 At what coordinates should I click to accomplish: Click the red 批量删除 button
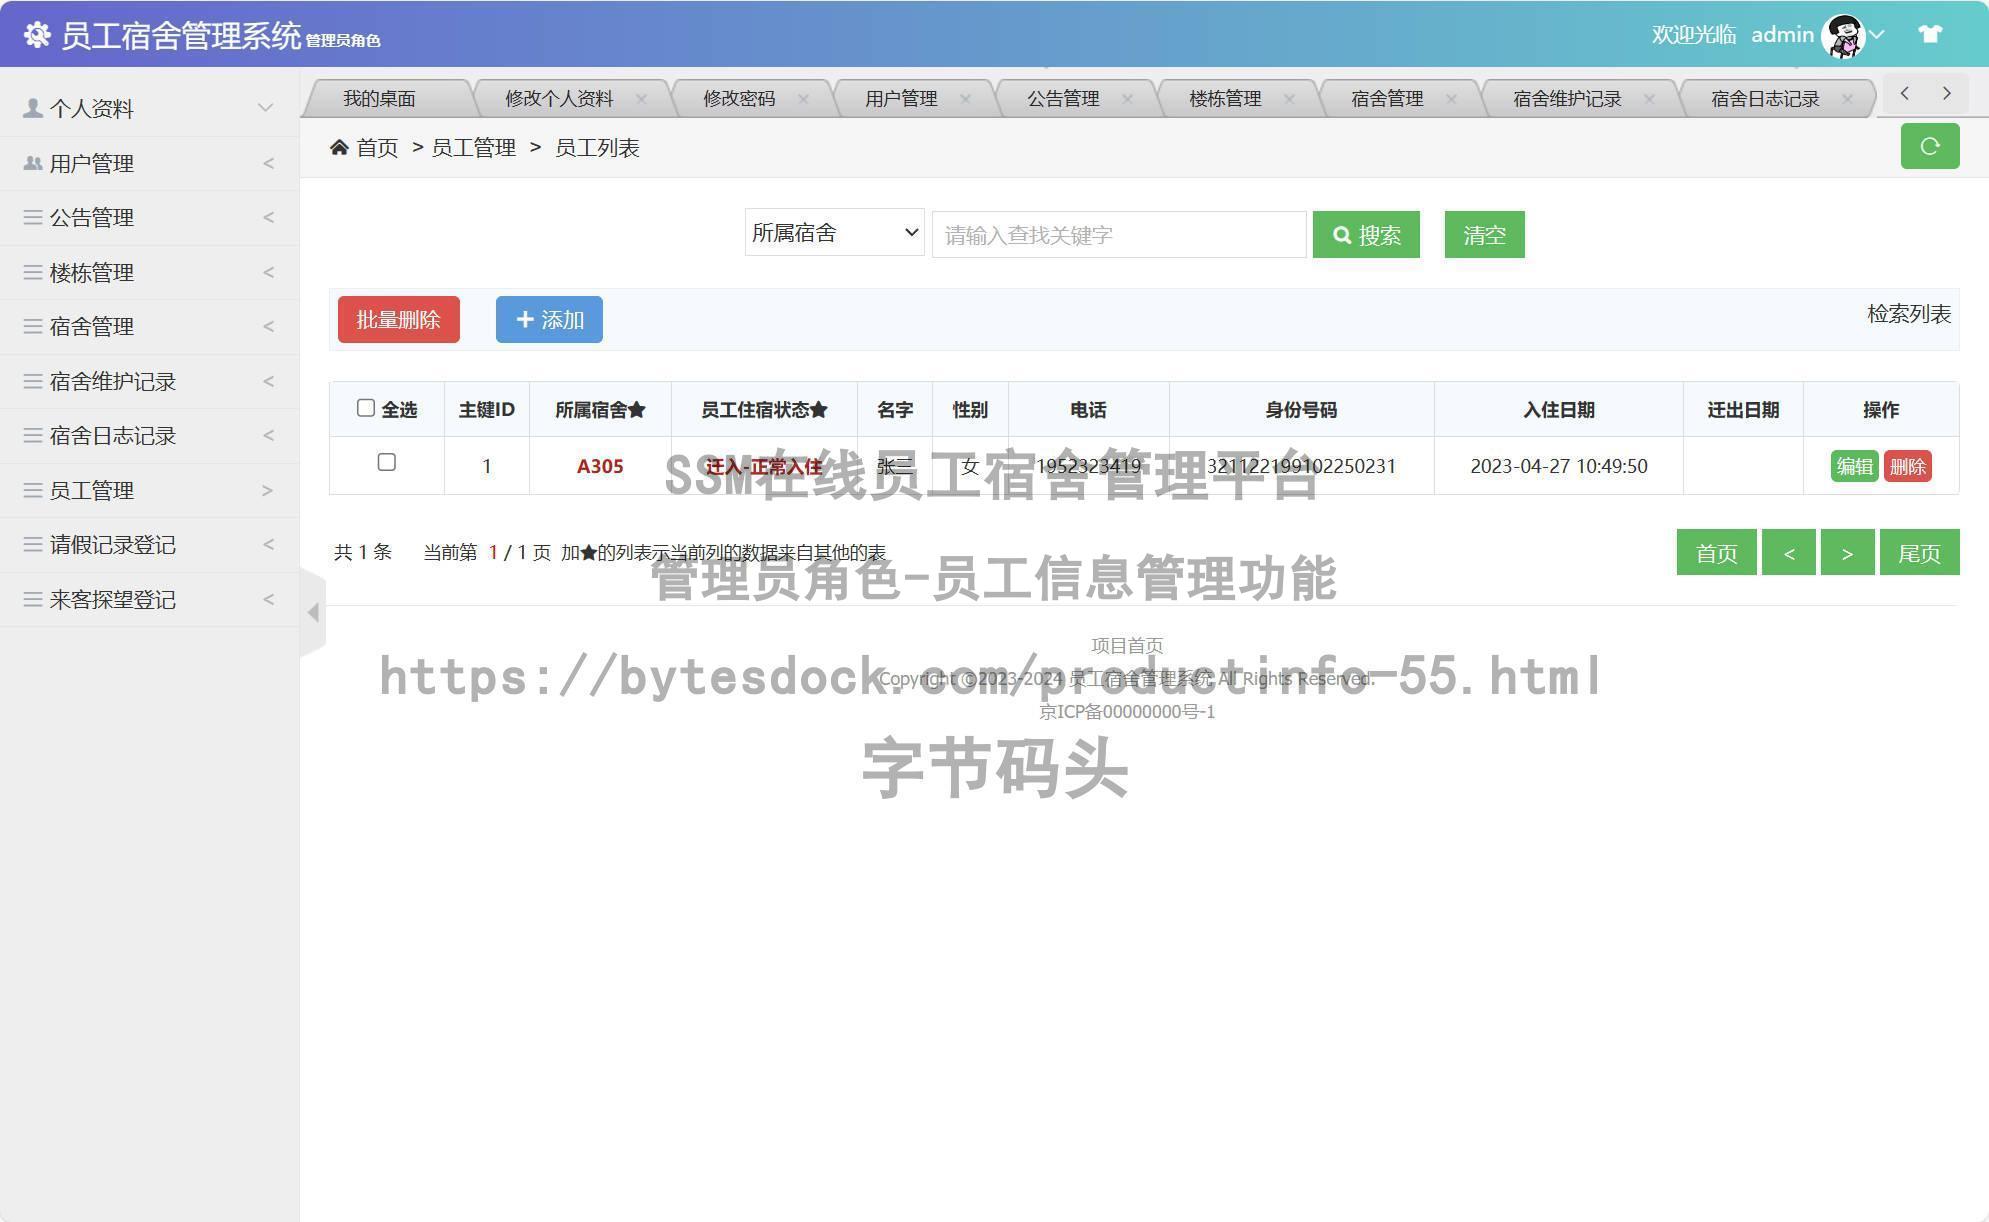[x=399, y=319]
